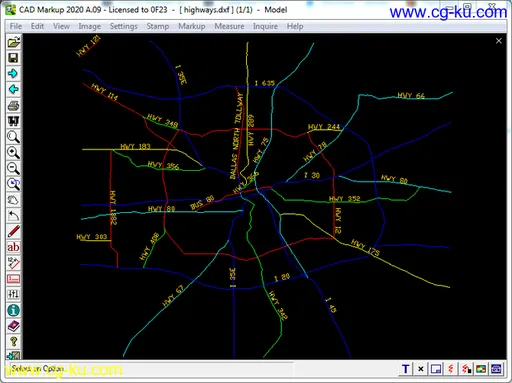Viewport: 512px width, 383px height.
Task: Select the zoom out magnifier tool
Action: (13, 168)
